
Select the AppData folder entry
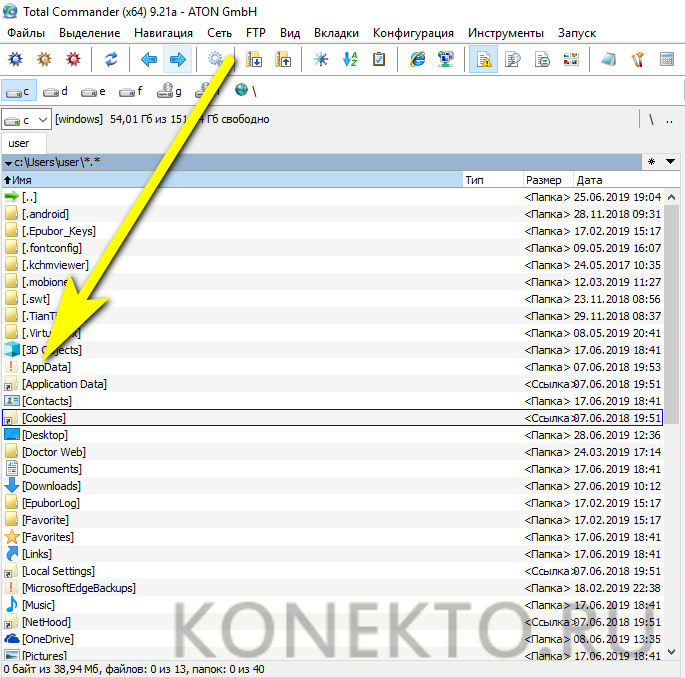point(46,367)
